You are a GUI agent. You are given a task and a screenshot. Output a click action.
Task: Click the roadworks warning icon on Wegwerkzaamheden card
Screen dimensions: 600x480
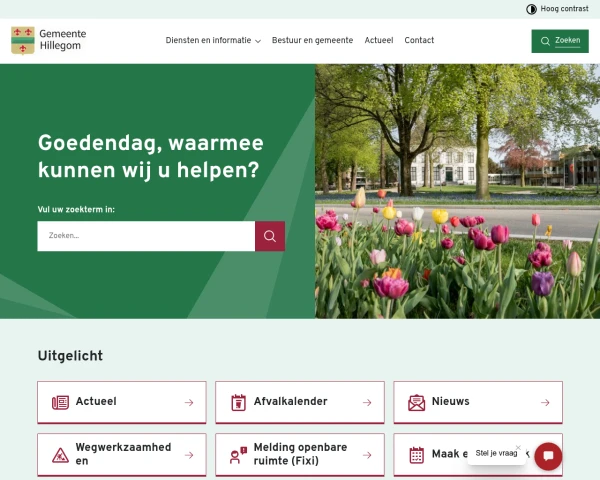click(60, 456)
